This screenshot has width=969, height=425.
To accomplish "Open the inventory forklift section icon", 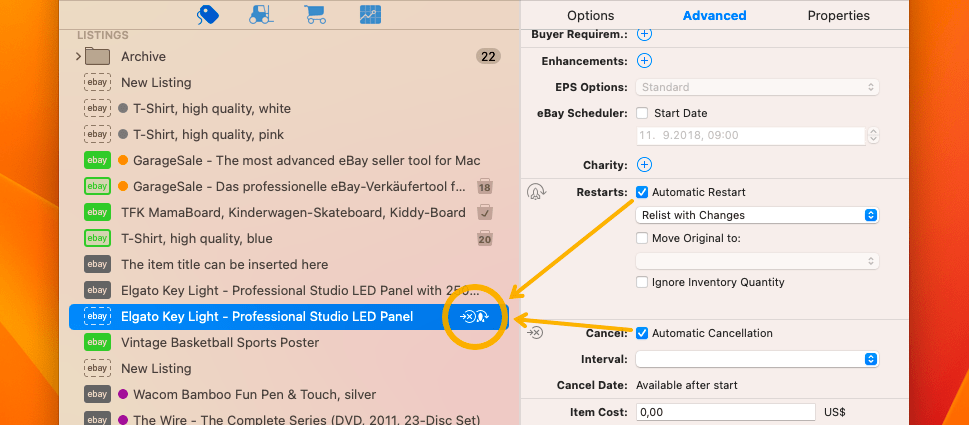I will [x=262, y=14].
